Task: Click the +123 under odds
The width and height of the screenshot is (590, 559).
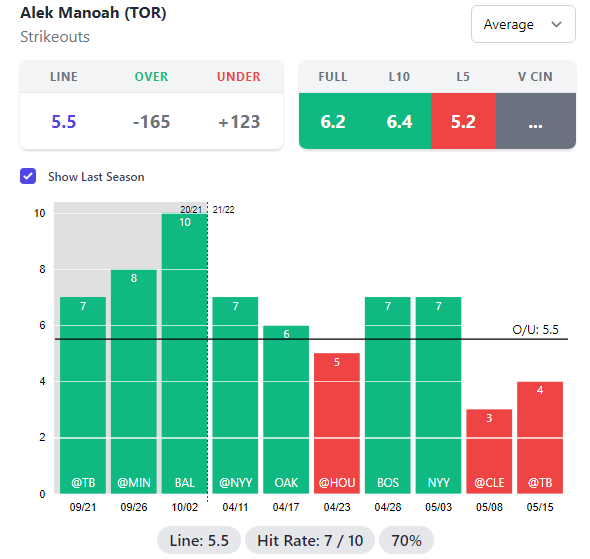Action: coord(239,122)
